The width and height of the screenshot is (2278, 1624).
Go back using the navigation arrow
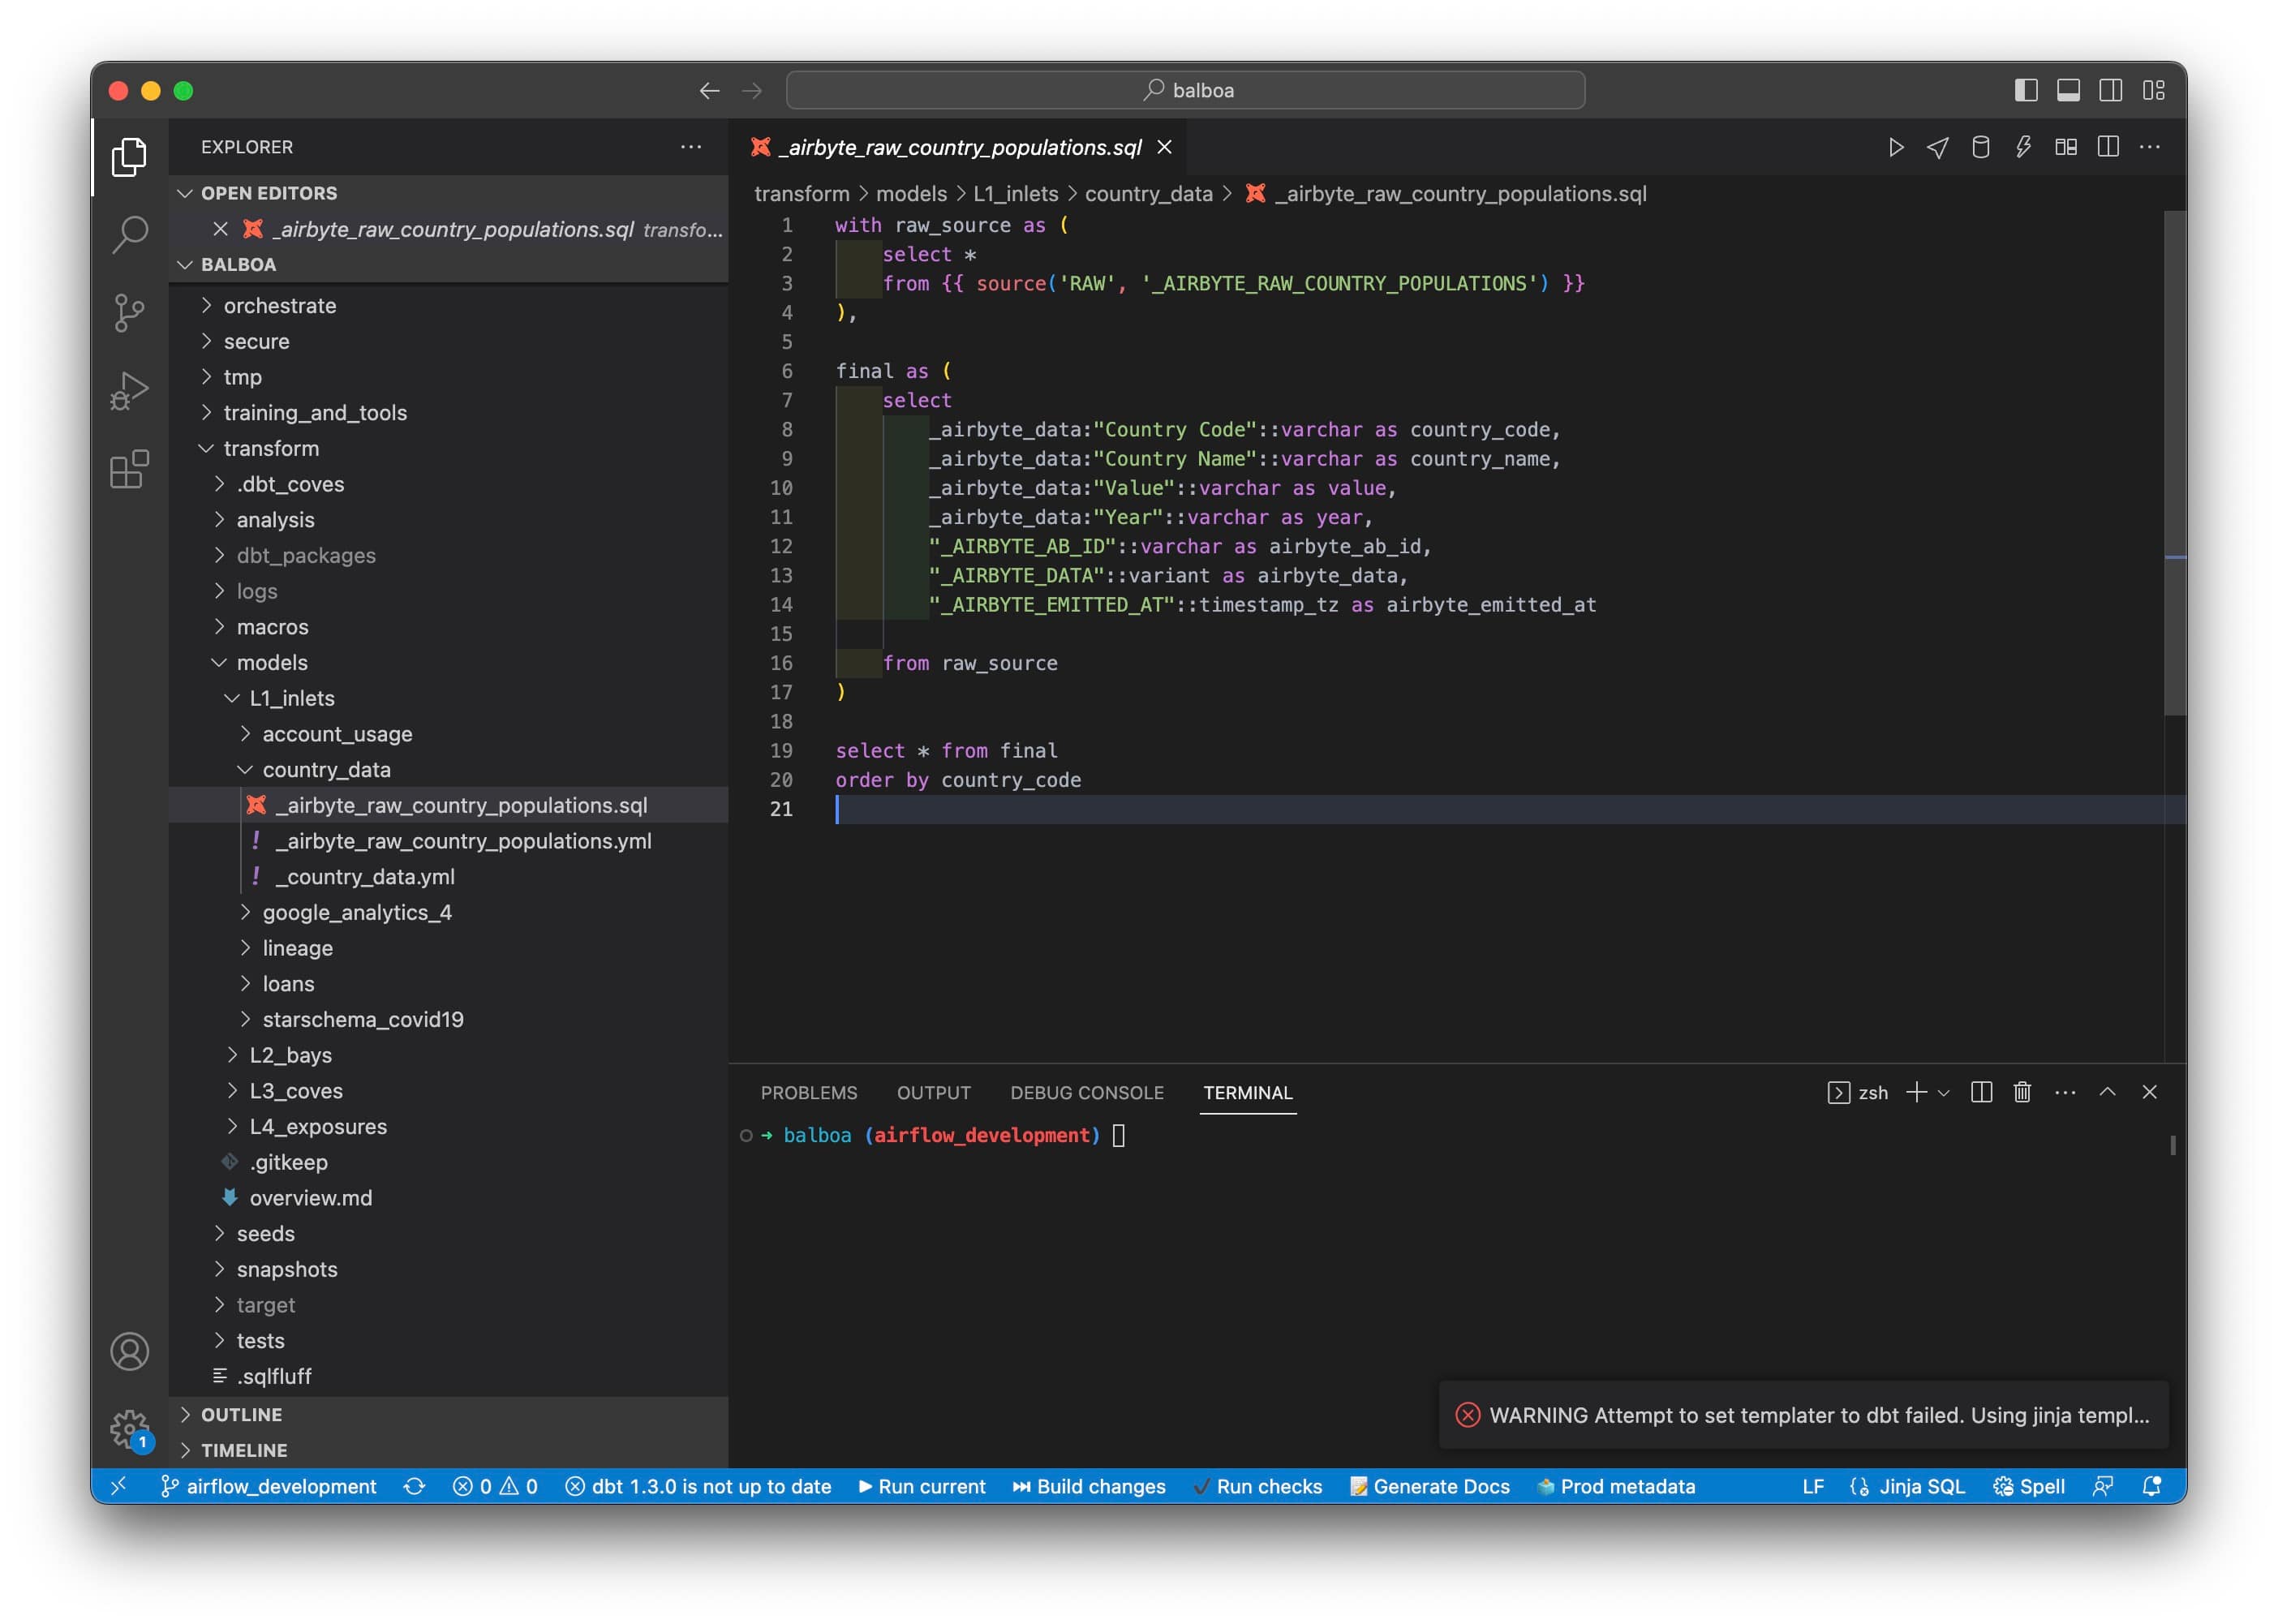tap(709, 91)
